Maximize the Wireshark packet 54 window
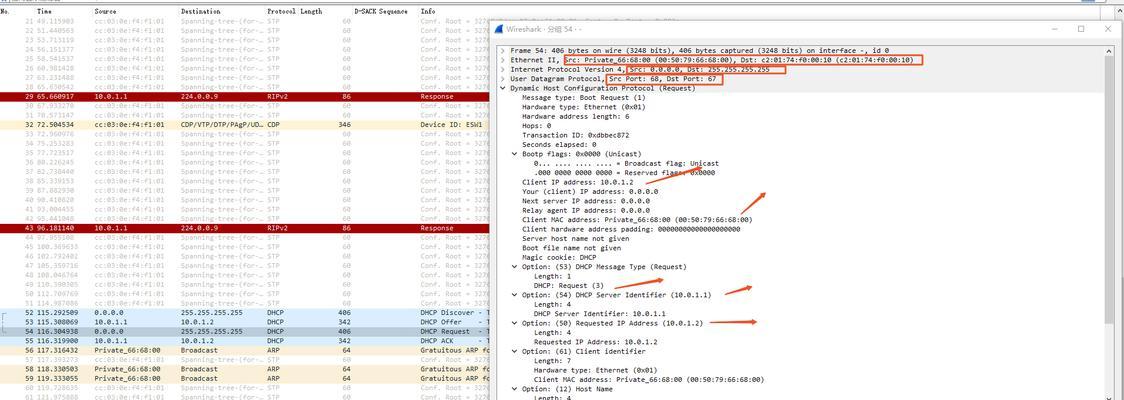This screenshot has height=400, width=1124. tap(1081, 29)
